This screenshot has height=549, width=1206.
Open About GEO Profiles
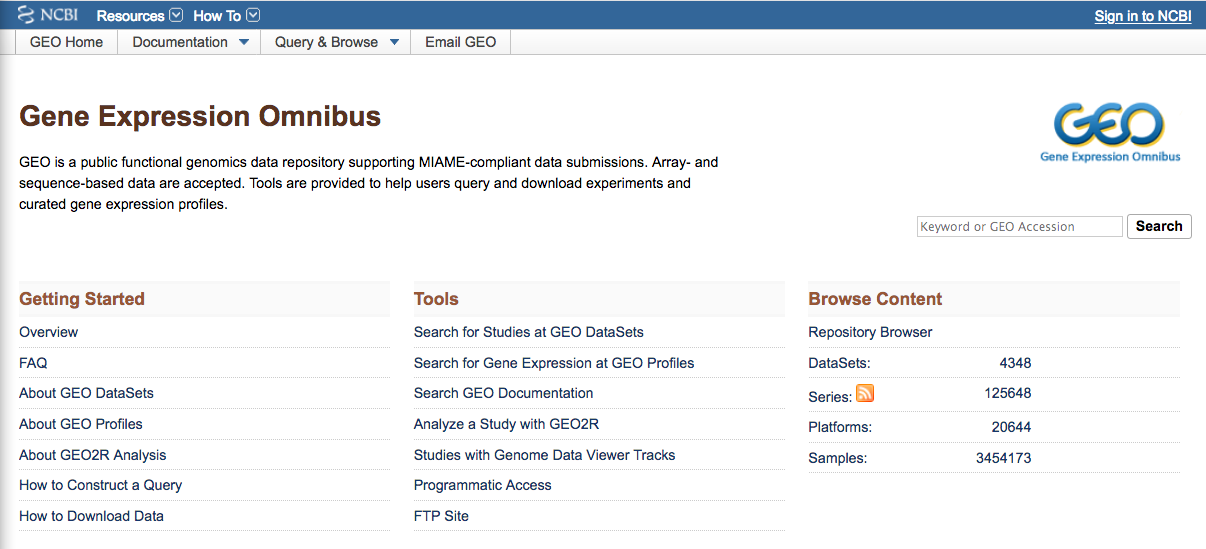pyautogui.click(x=81, y=424)
